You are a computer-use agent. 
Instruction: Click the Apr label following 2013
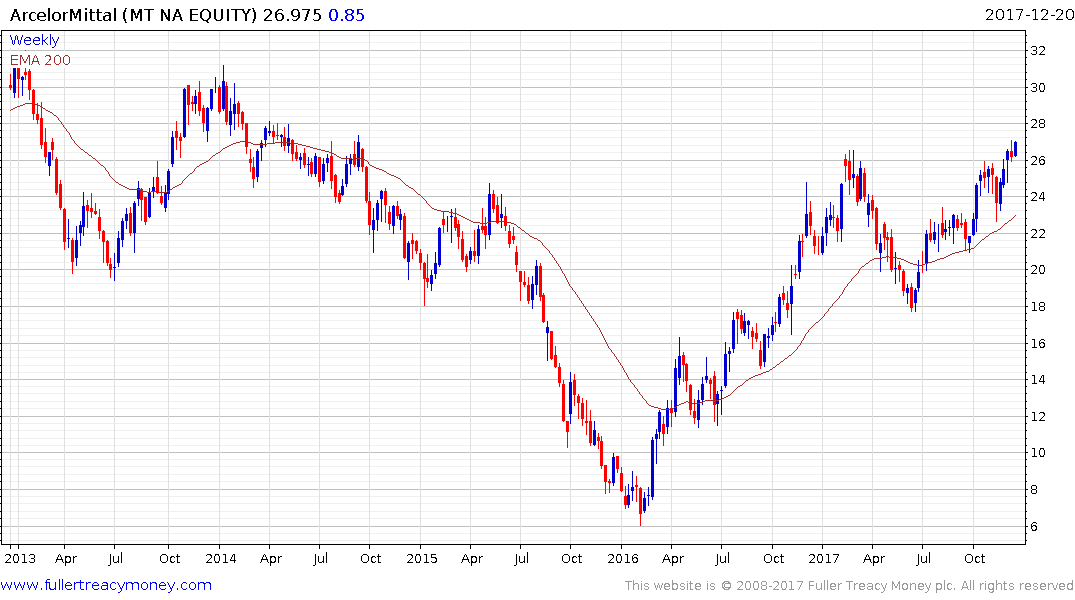point(66,559)
